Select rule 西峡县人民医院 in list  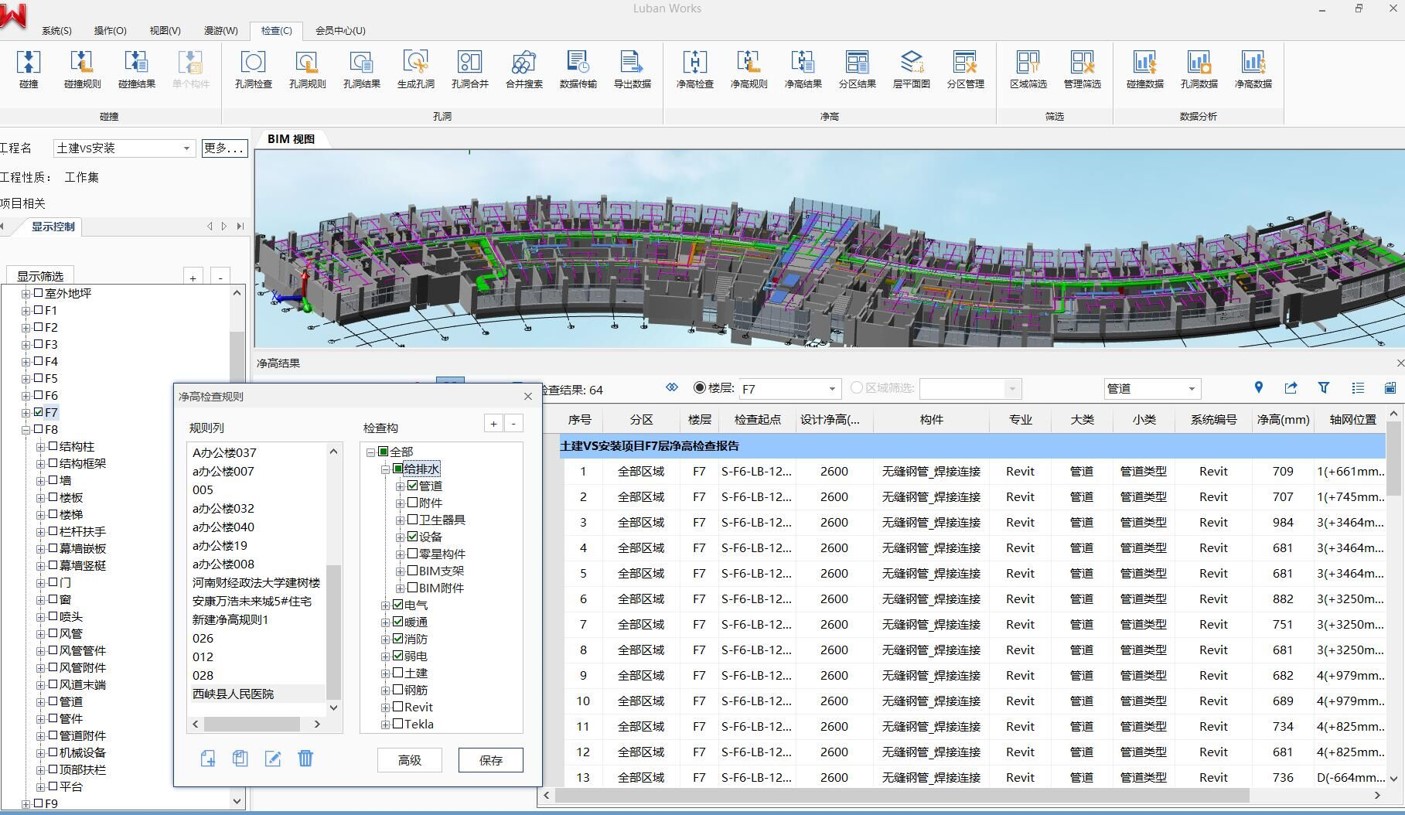pyautogui.click(x=232, y=693)
